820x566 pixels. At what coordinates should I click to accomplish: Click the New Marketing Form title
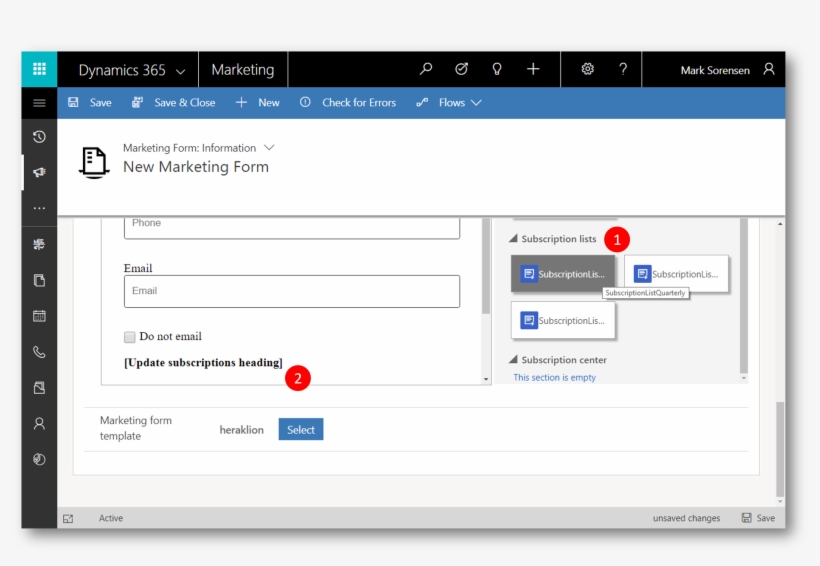[196, 167]
